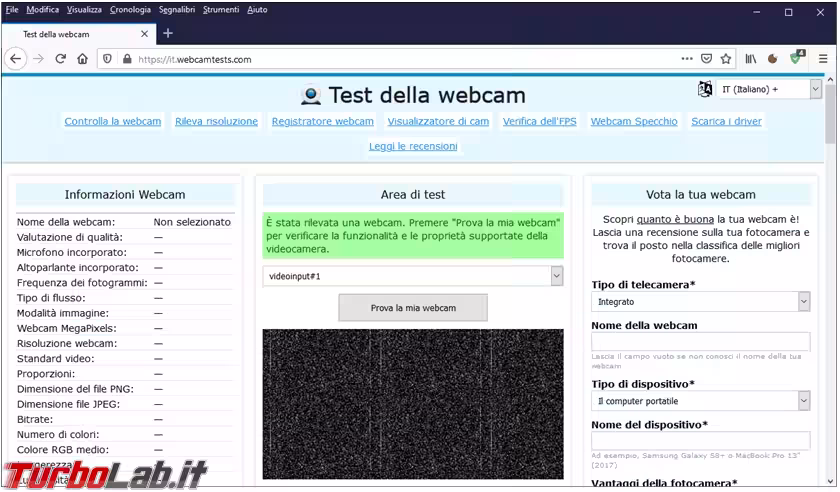This screenshot has height=492, width=840.
Task: Open the Tipo di dispositivo dropdown
Action: tap(701, 401)
